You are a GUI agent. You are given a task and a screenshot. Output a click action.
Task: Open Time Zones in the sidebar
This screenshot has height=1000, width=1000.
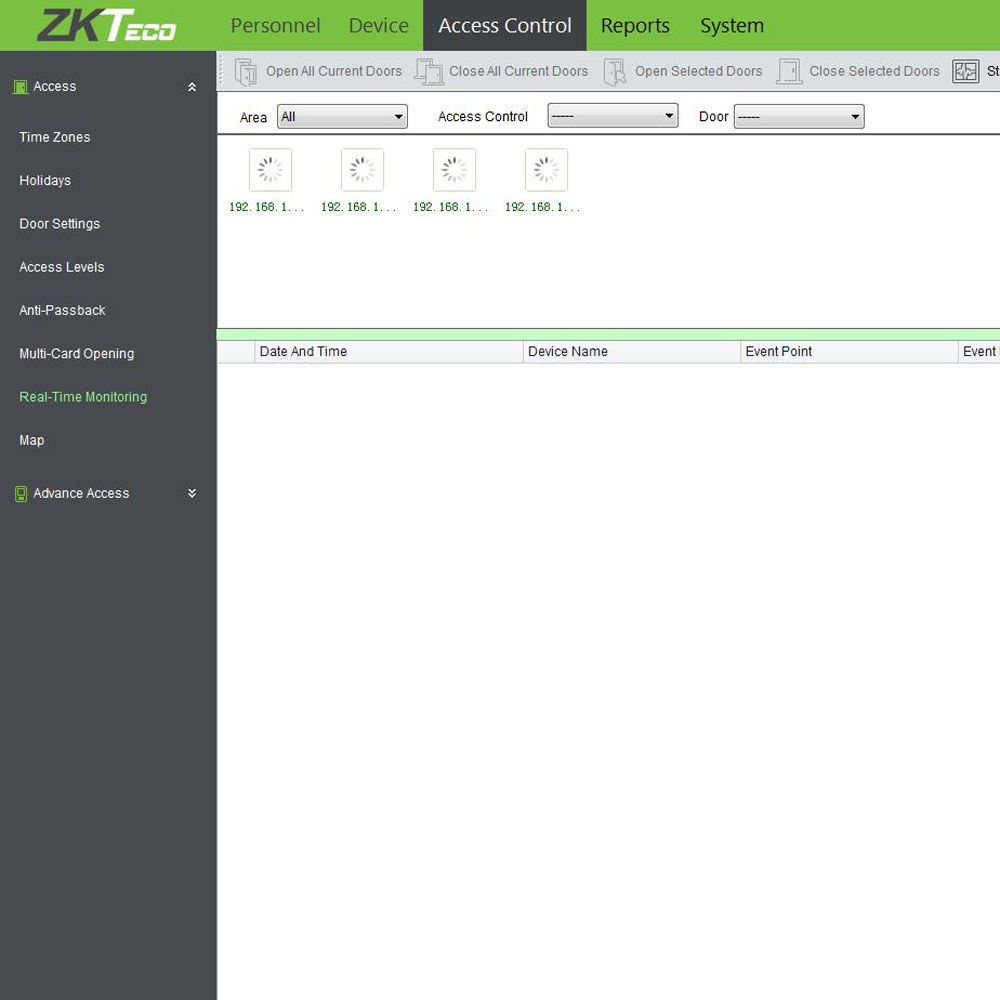coord(55,137)
